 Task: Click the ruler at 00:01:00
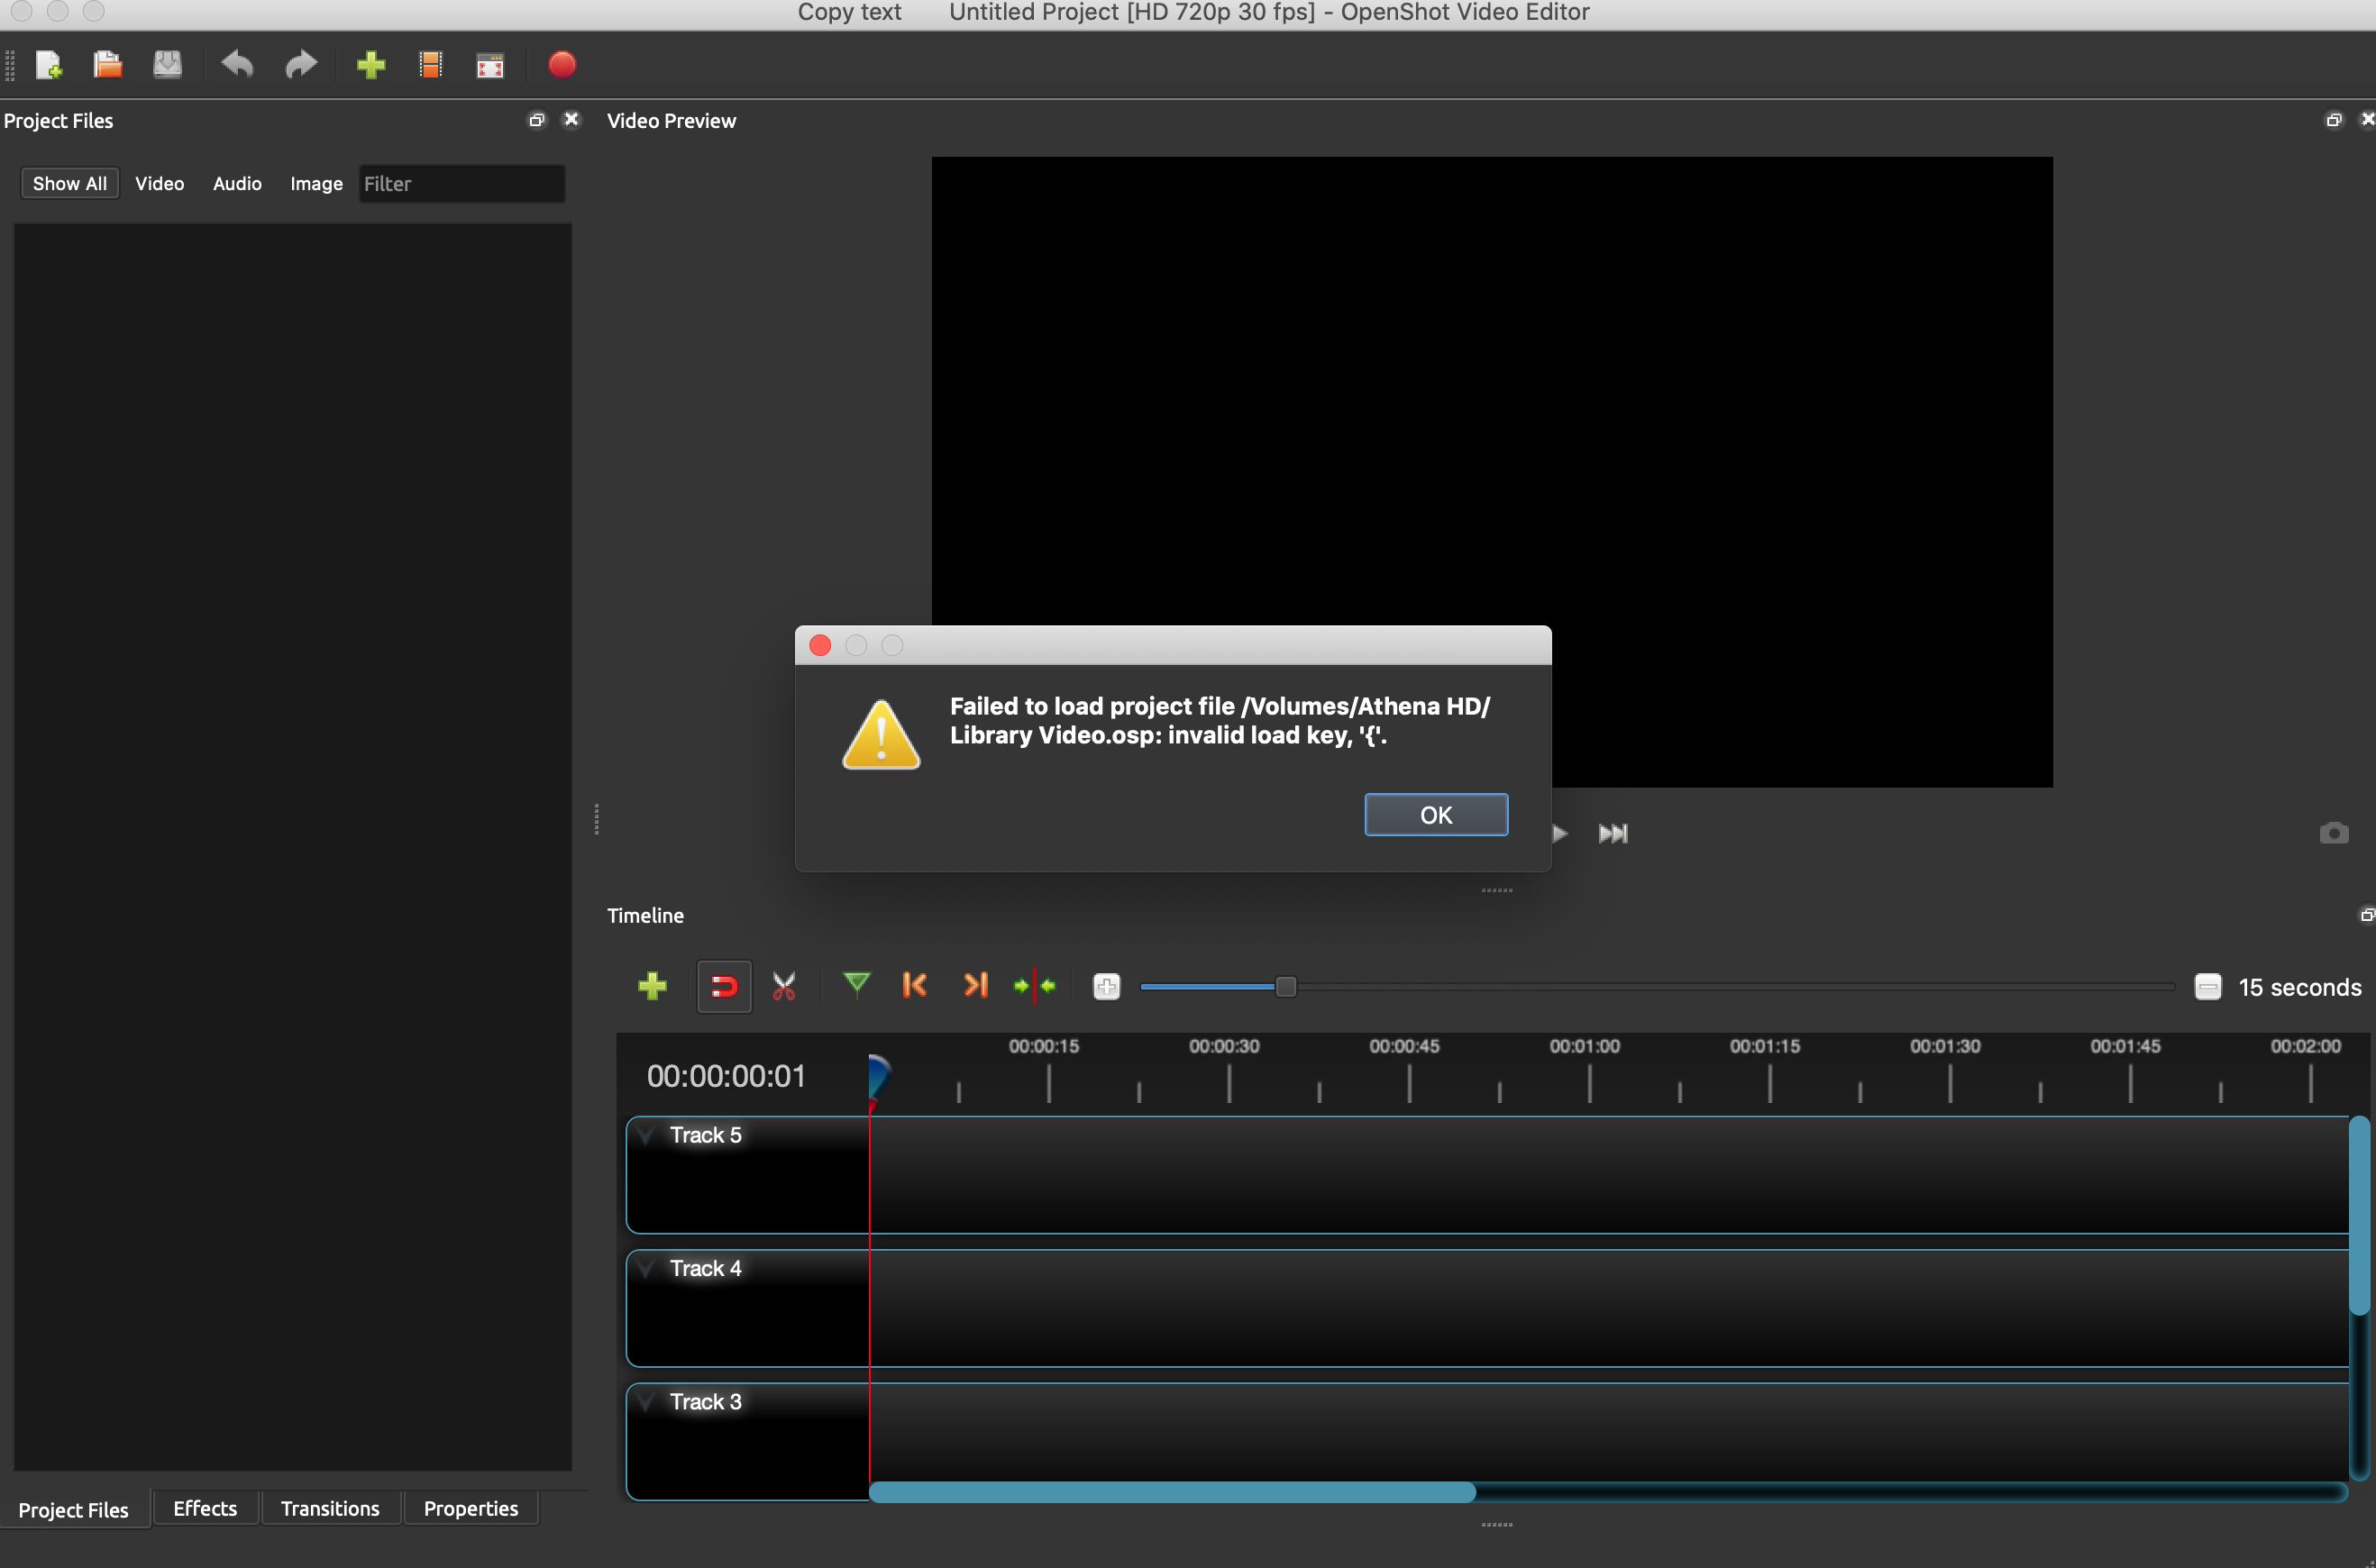tap(1585, 1046)
